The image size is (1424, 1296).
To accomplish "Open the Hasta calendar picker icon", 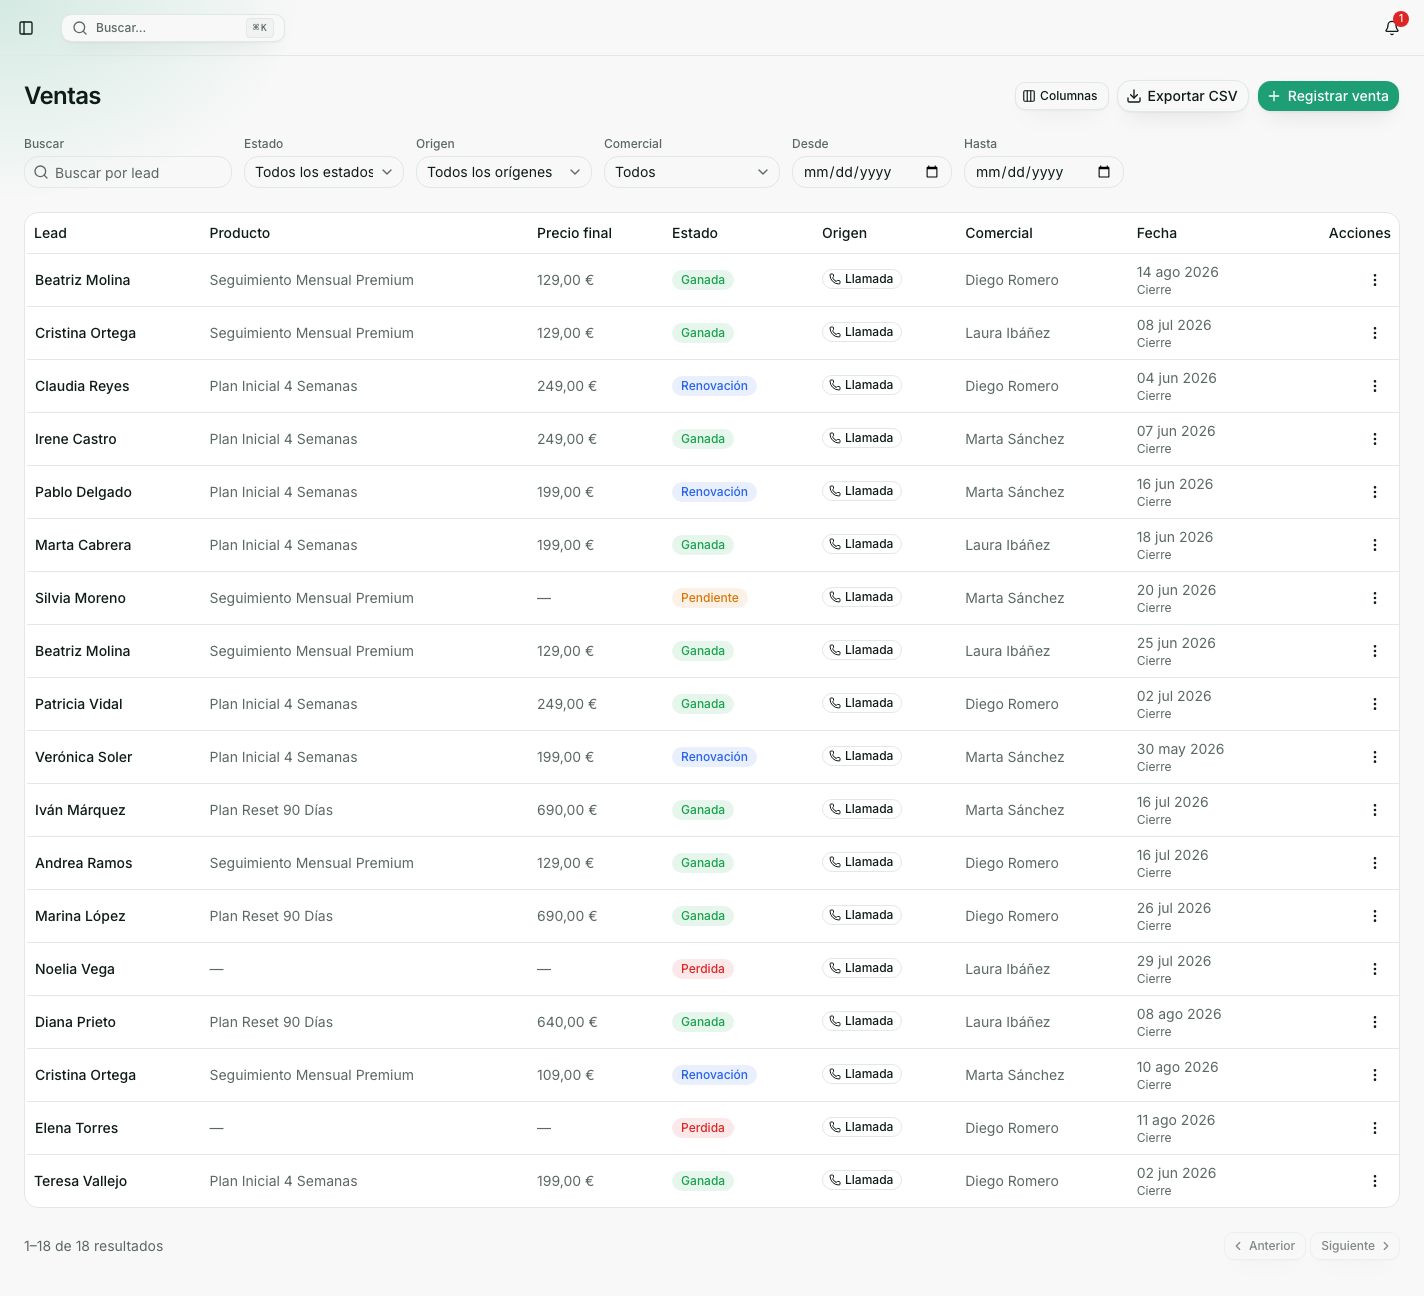I will 1104,172.
